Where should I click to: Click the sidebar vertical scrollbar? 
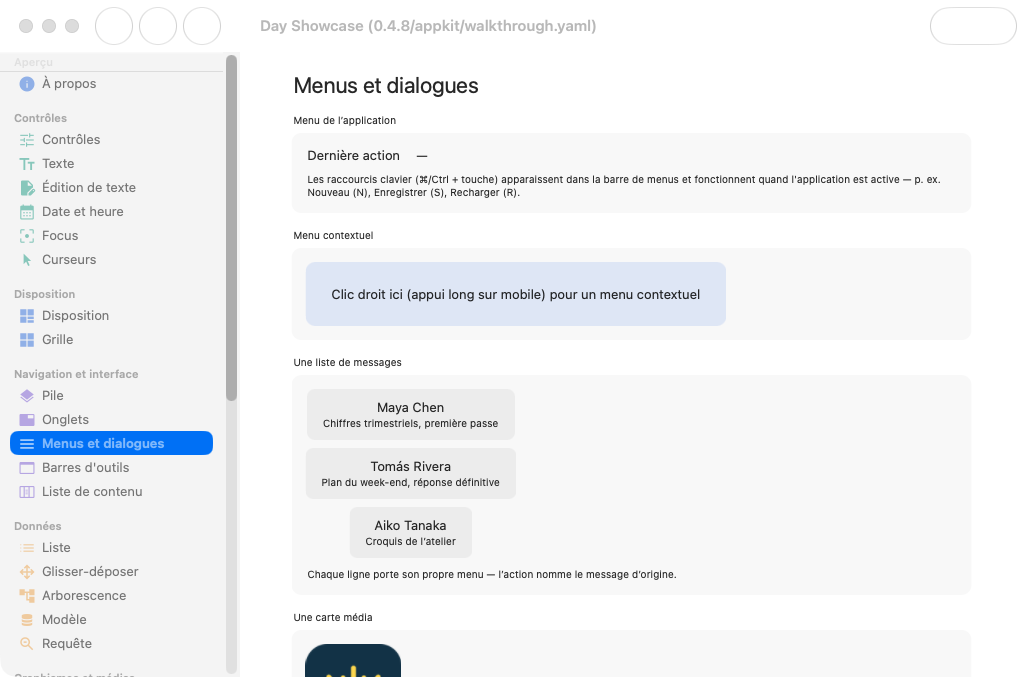point(231,228)
